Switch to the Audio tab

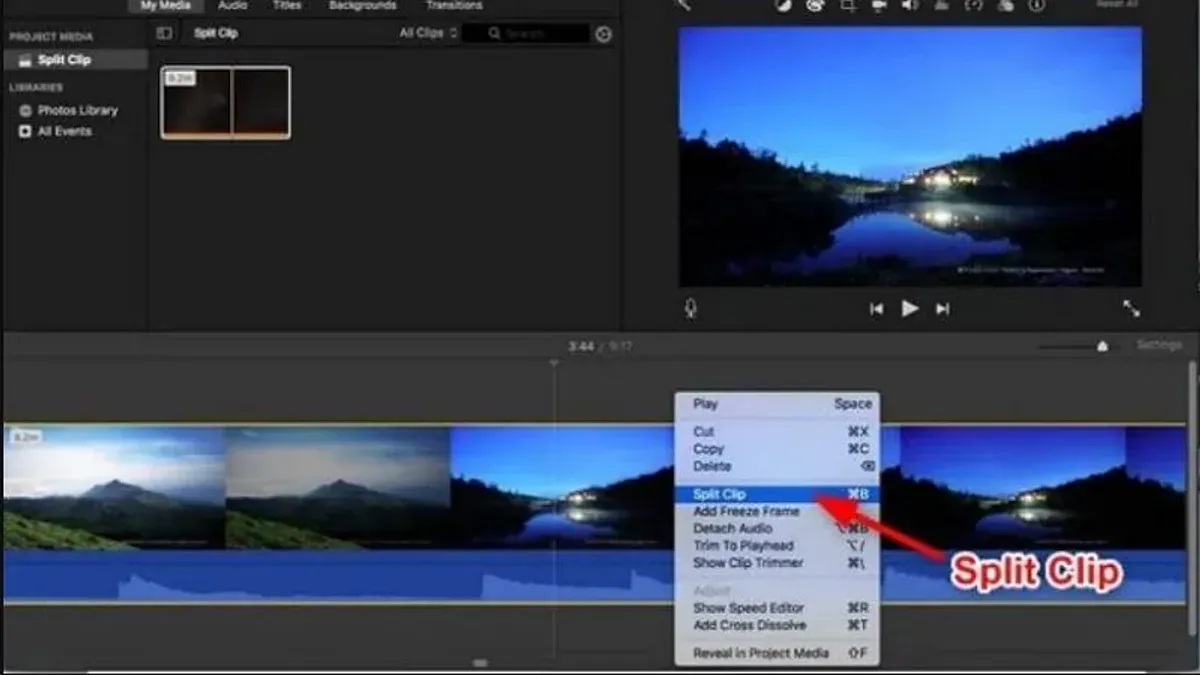pos(232,5)
